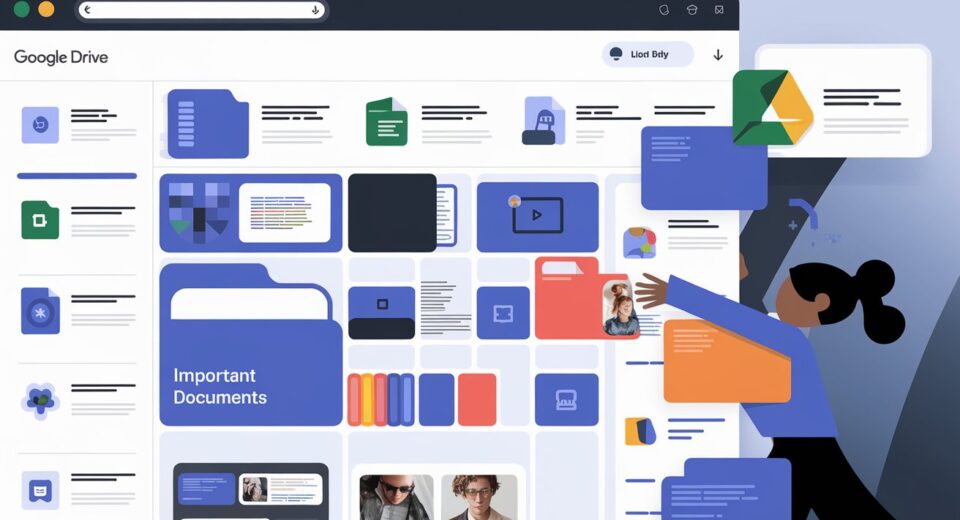Open the Google Drive triangle logo card

(844, 101)
